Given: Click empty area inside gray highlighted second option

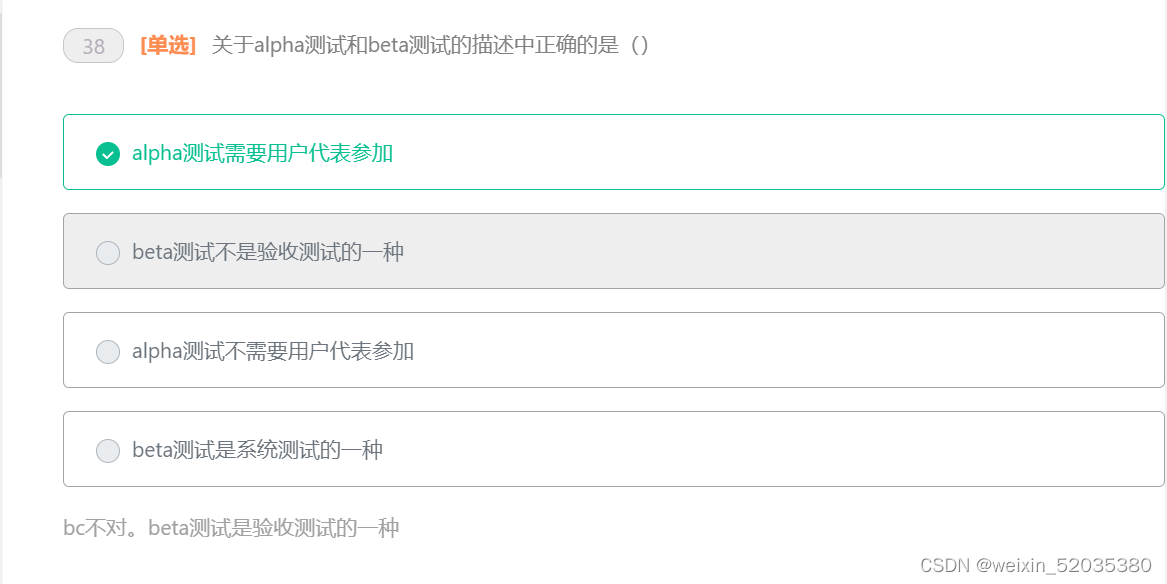Looking at the screenshot, I should (x=744, y=251).
